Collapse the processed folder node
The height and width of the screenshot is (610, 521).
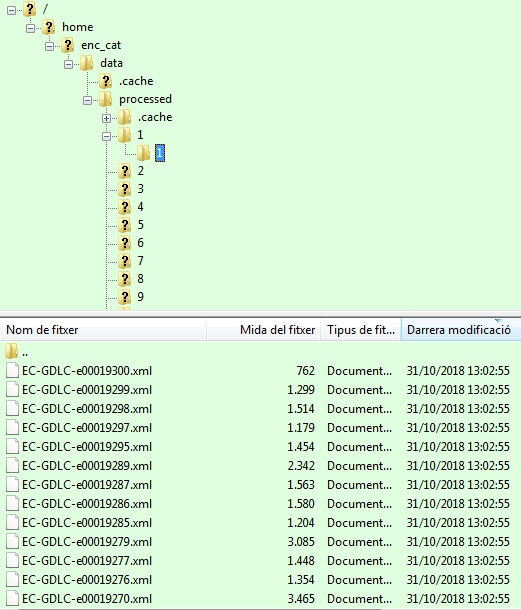click(87, 100)
